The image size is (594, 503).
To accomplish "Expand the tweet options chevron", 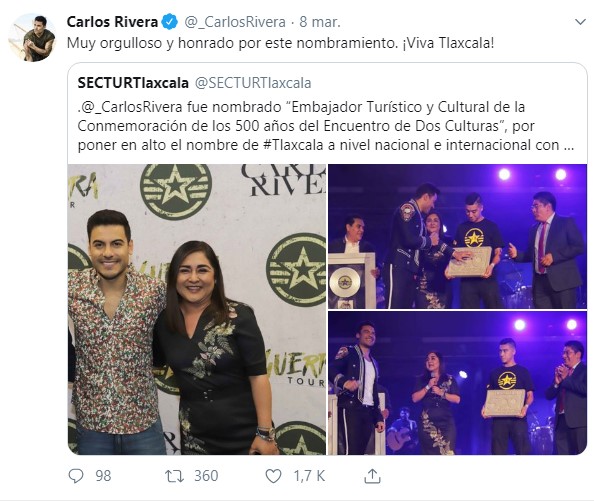I will 580,22.
